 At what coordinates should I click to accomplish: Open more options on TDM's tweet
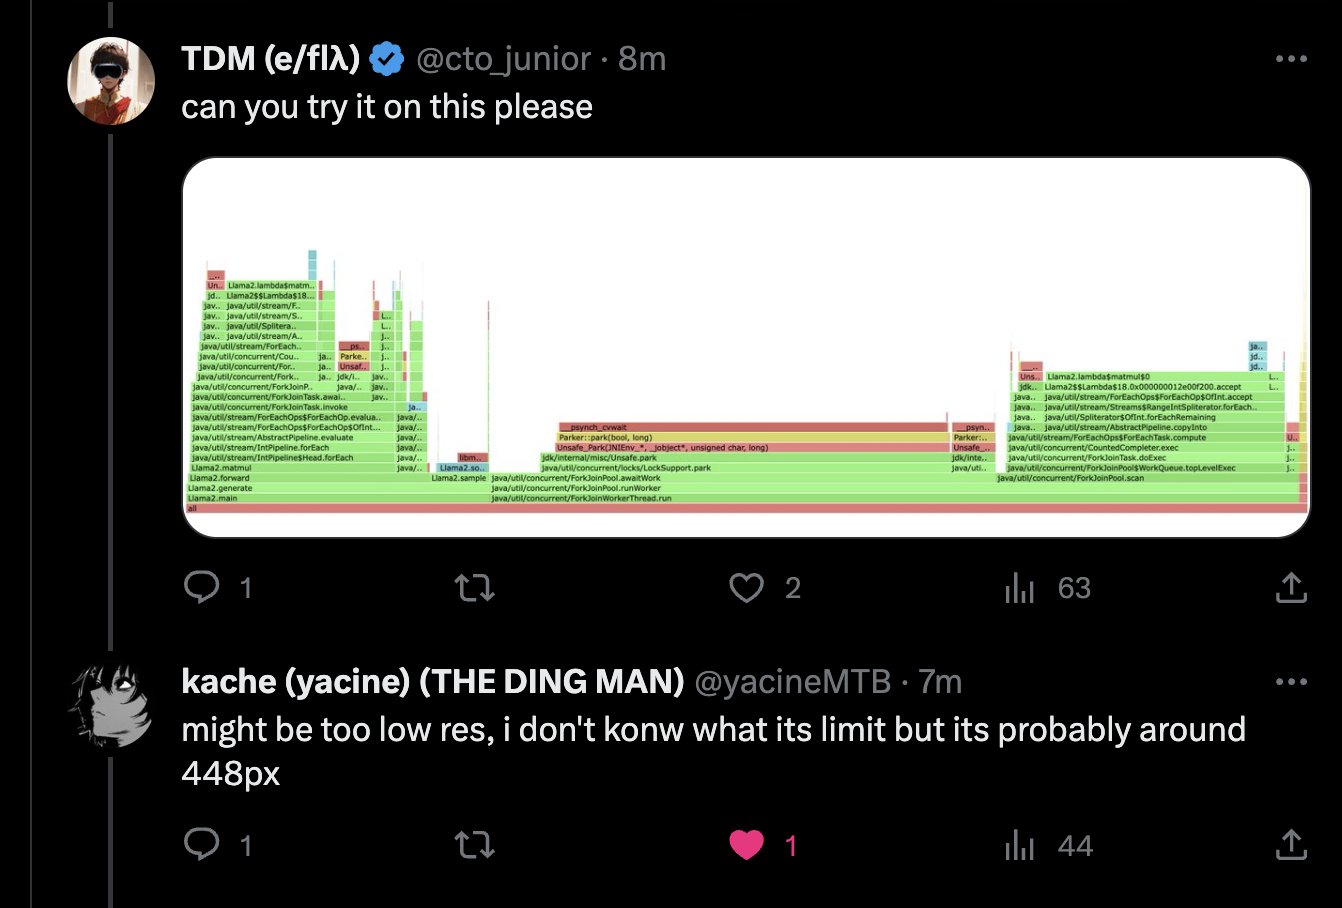click(1291, 59)
